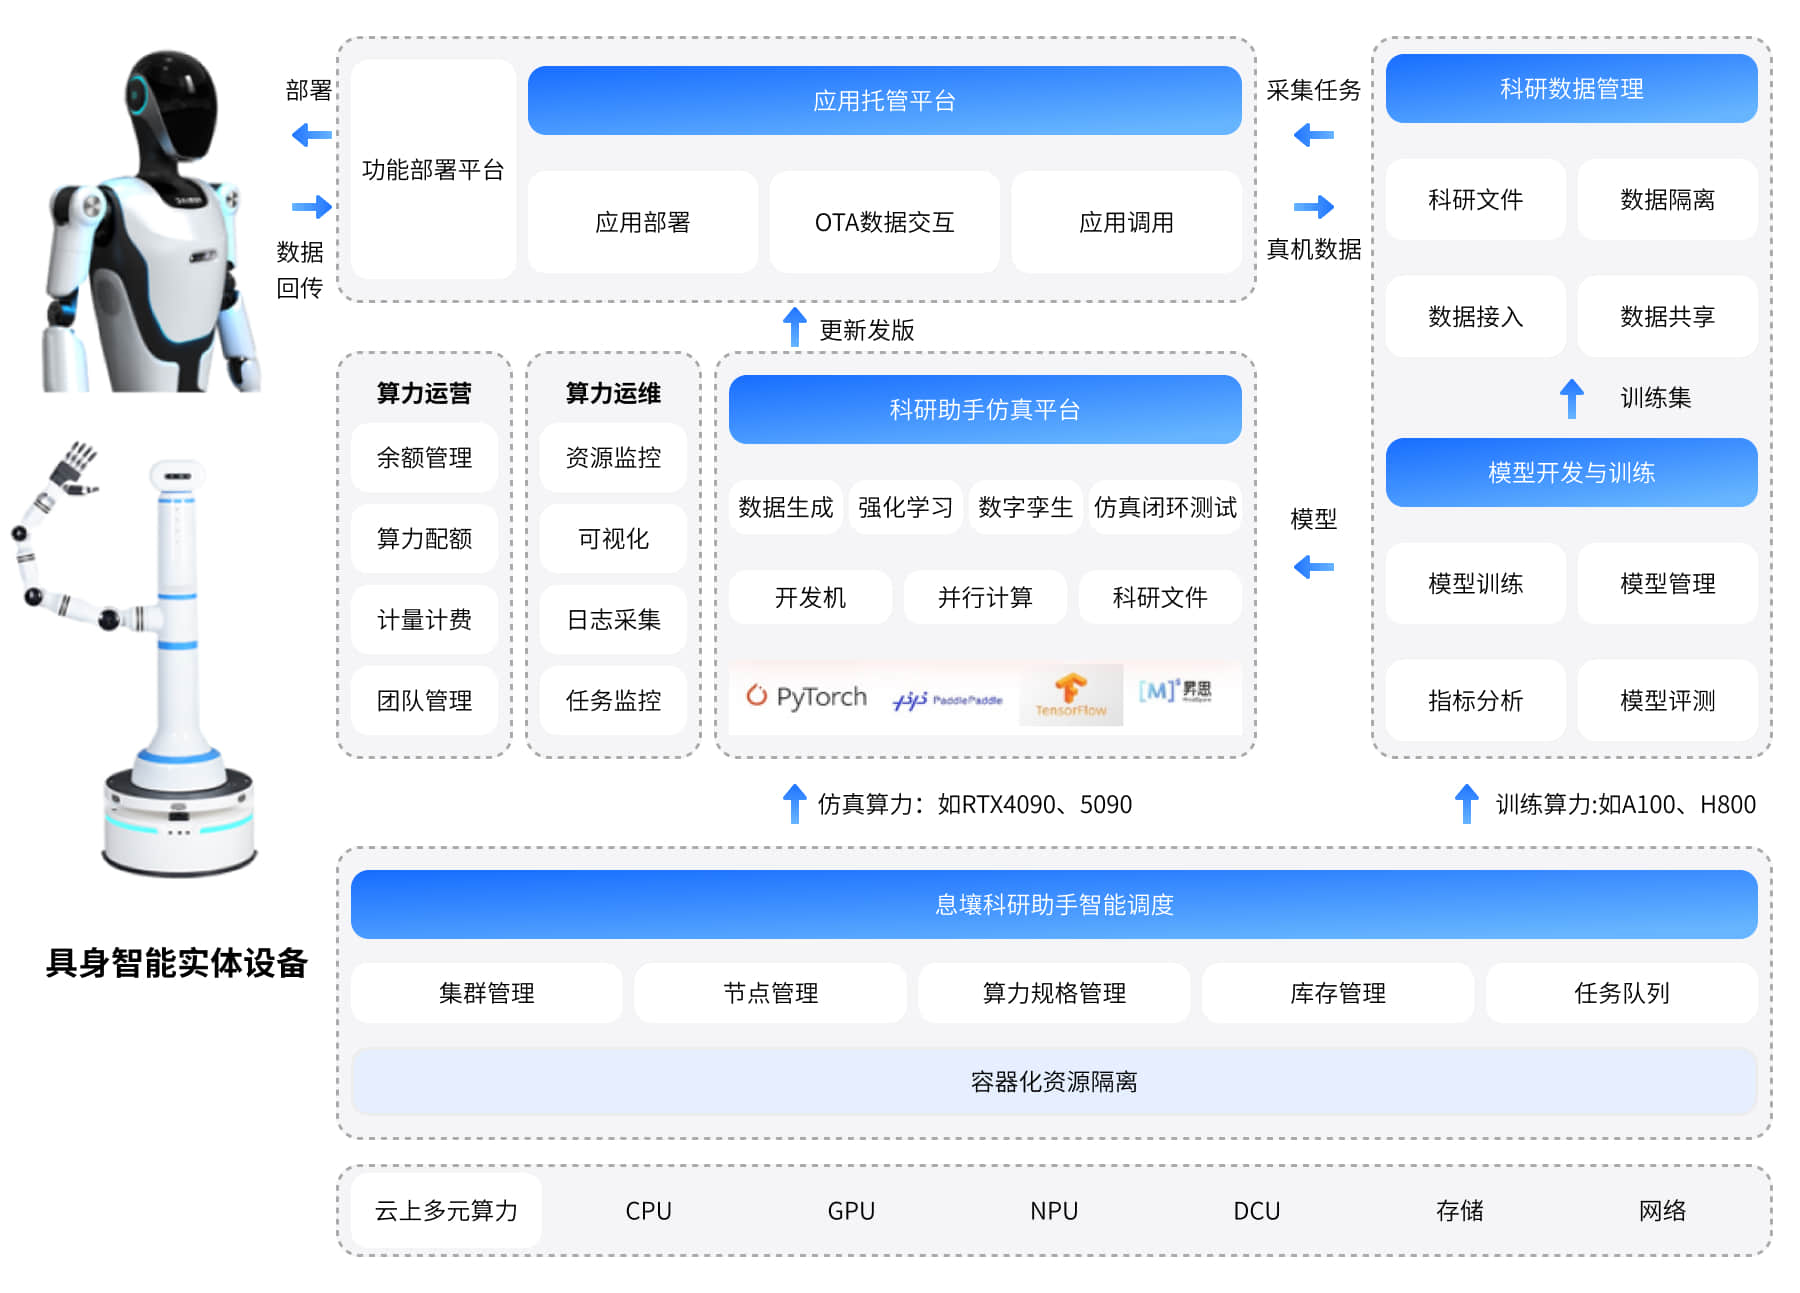Click the GPU label
1800x1293 pixels.
coord(851,1210)
